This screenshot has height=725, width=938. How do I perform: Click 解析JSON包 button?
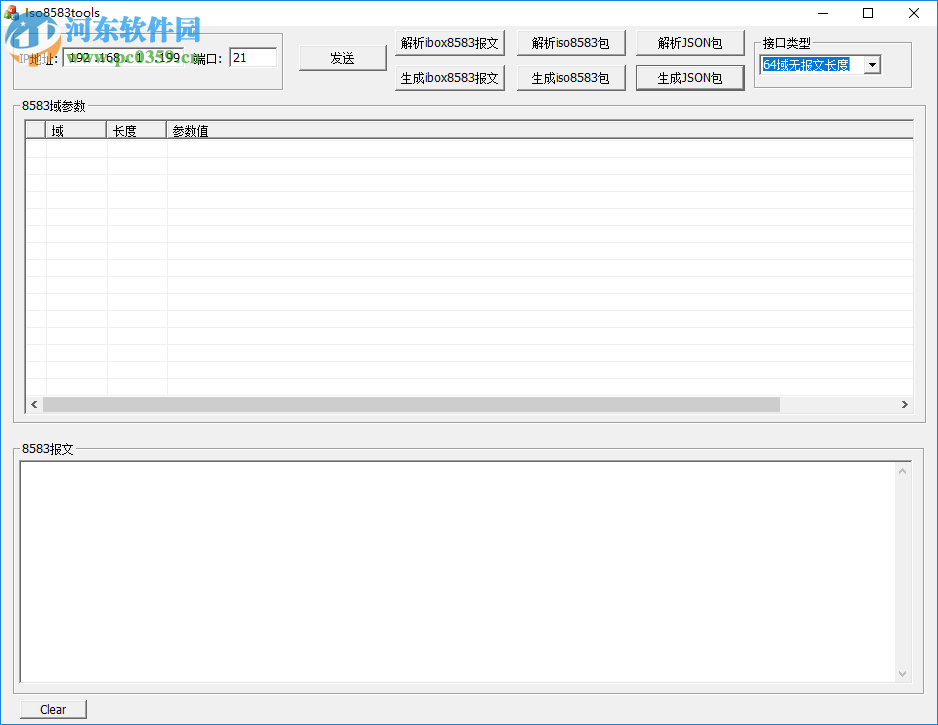689,42
